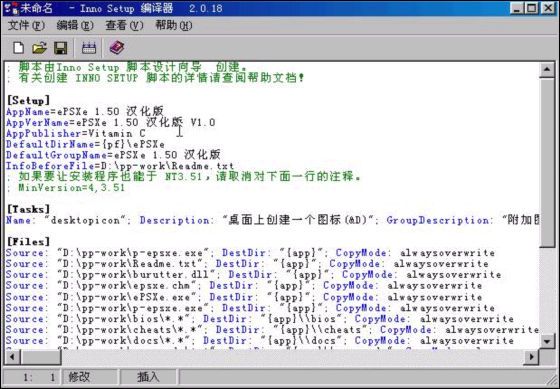Click the burutter.dll Source line
Viewport: 560px width, 389px height.
point(253,275)
